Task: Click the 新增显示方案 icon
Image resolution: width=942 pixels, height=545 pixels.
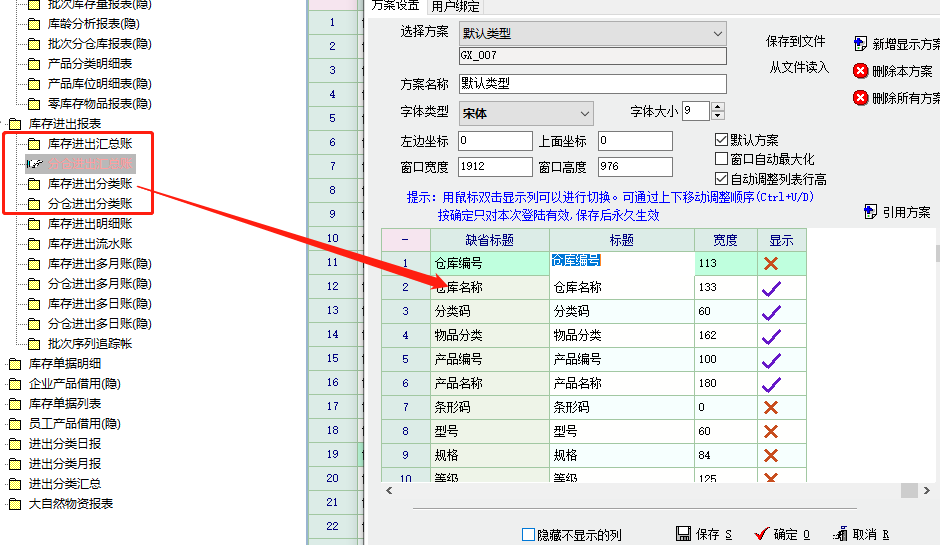Action: [860, 44]
